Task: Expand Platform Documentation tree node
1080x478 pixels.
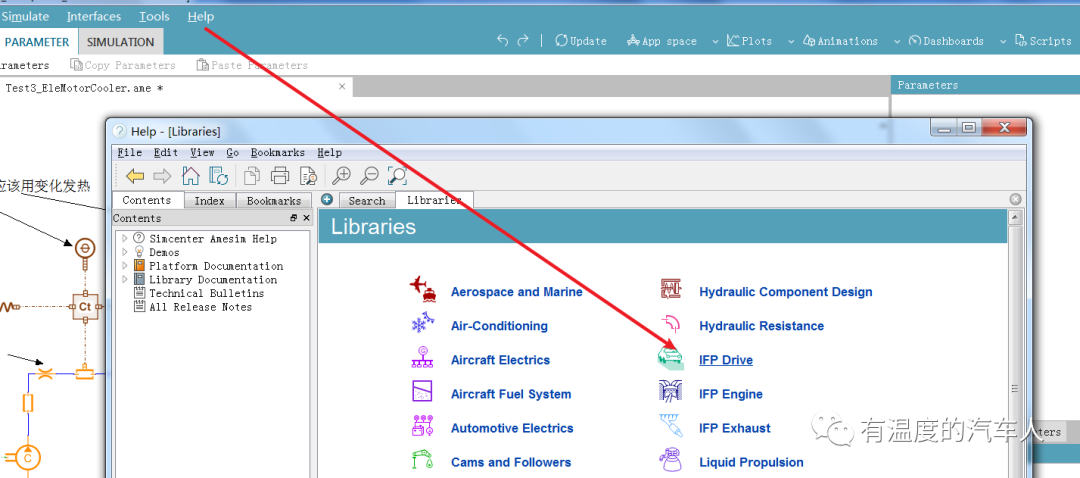Action: point(125,266)
